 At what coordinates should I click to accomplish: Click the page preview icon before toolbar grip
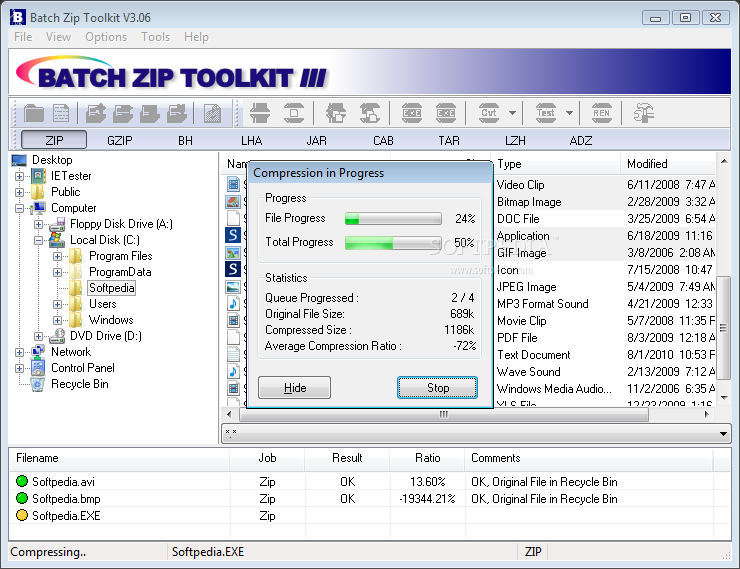212,113
